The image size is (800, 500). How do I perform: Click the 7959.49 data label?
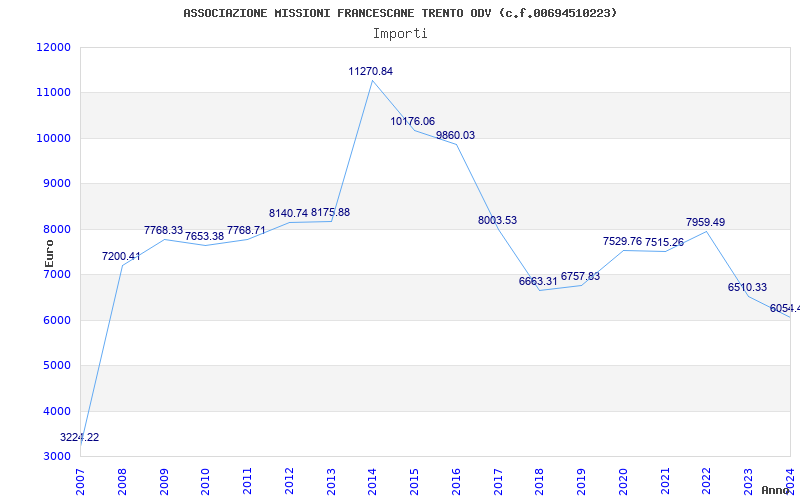[x=706, y=222]
